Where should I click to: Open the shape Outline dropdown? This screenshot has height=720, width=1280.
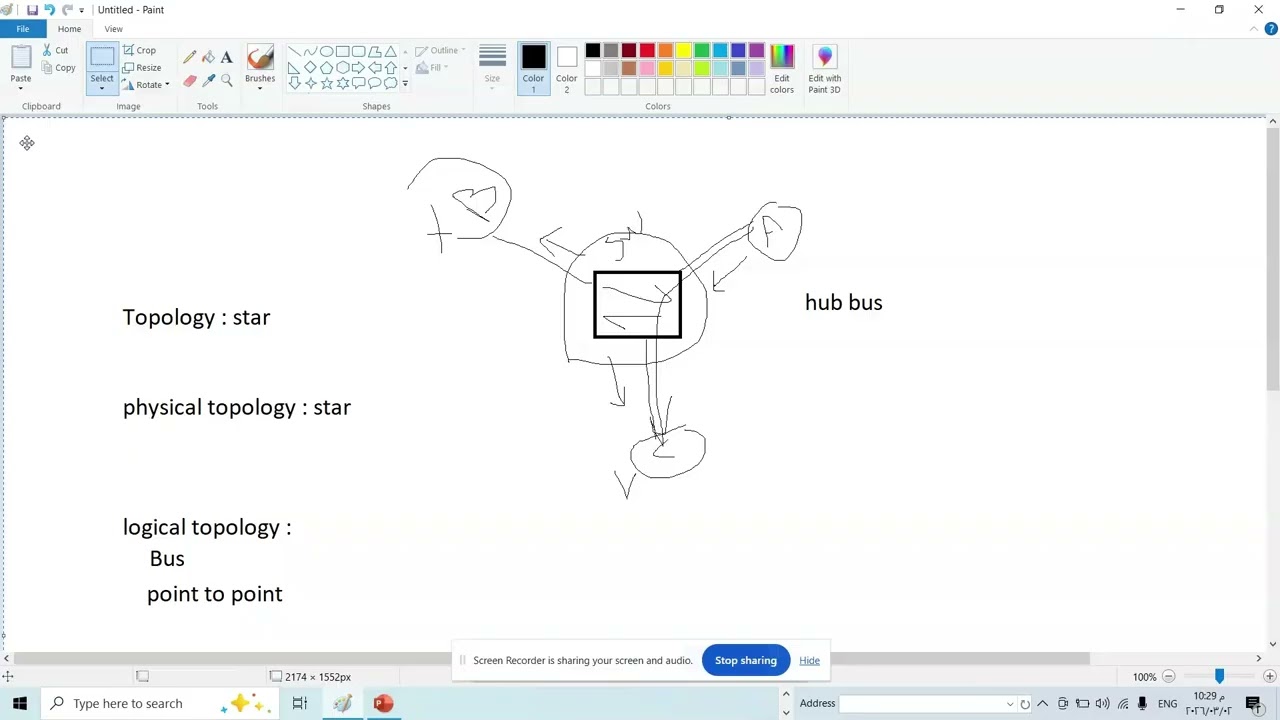[440, 50]
